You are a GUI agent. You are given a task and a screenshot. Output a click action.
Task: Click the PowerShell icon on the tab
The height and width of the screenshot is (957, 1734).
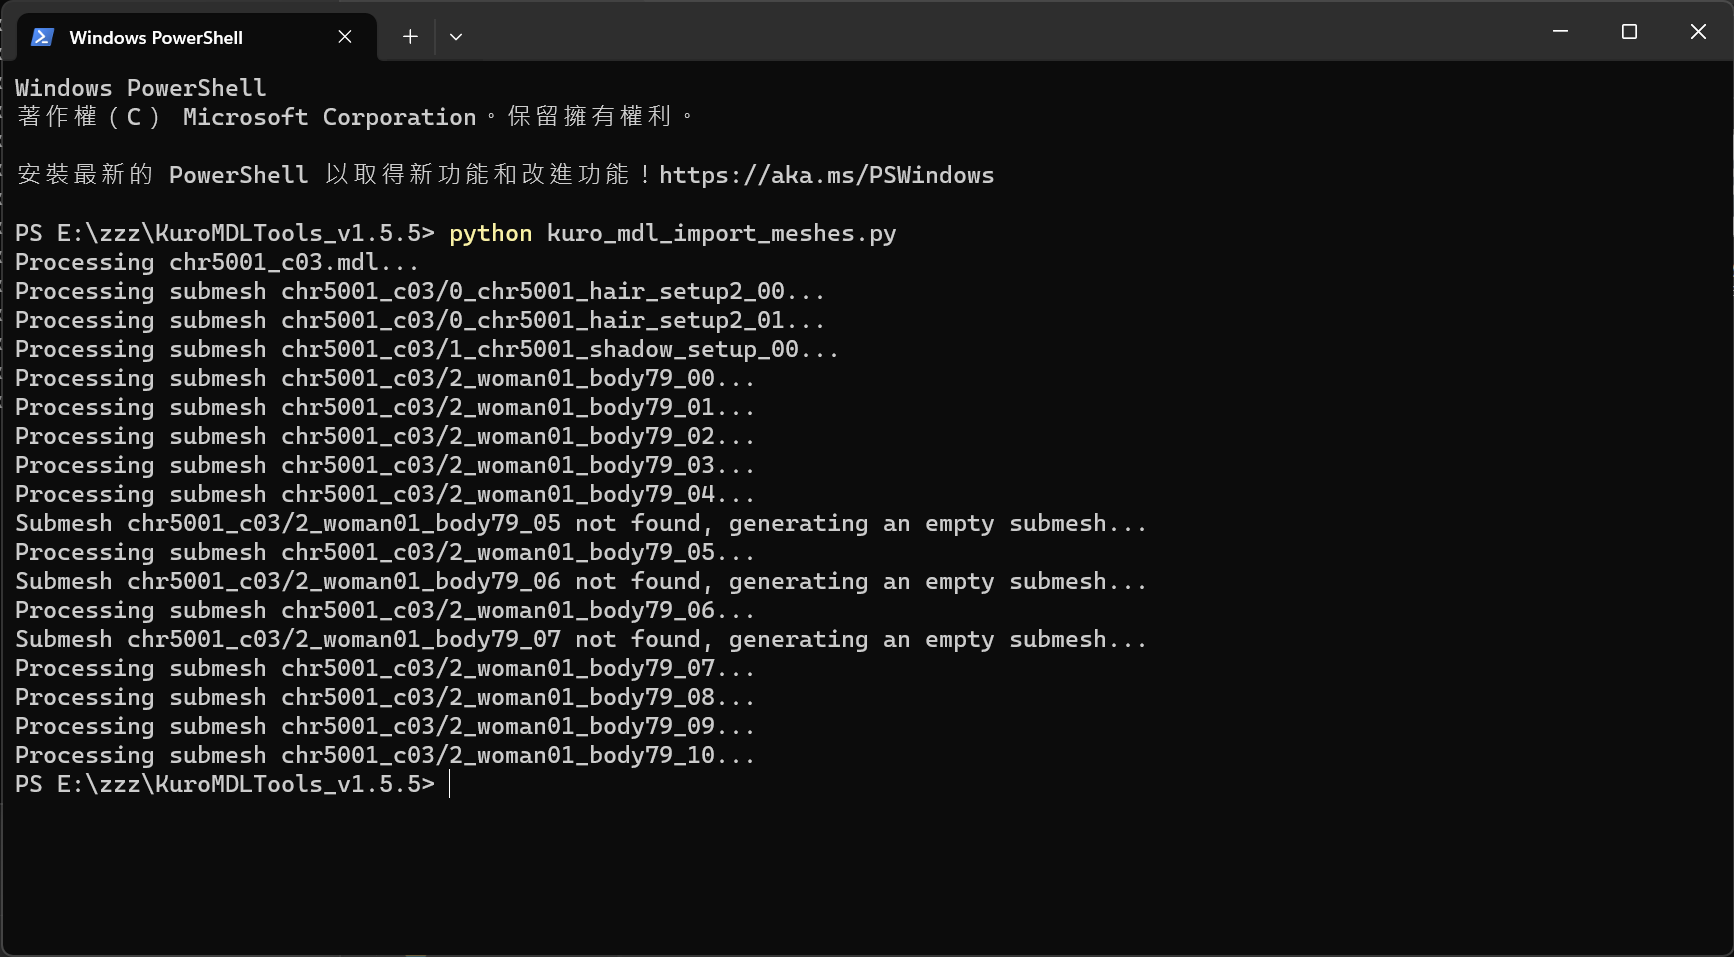coord(42,37)
